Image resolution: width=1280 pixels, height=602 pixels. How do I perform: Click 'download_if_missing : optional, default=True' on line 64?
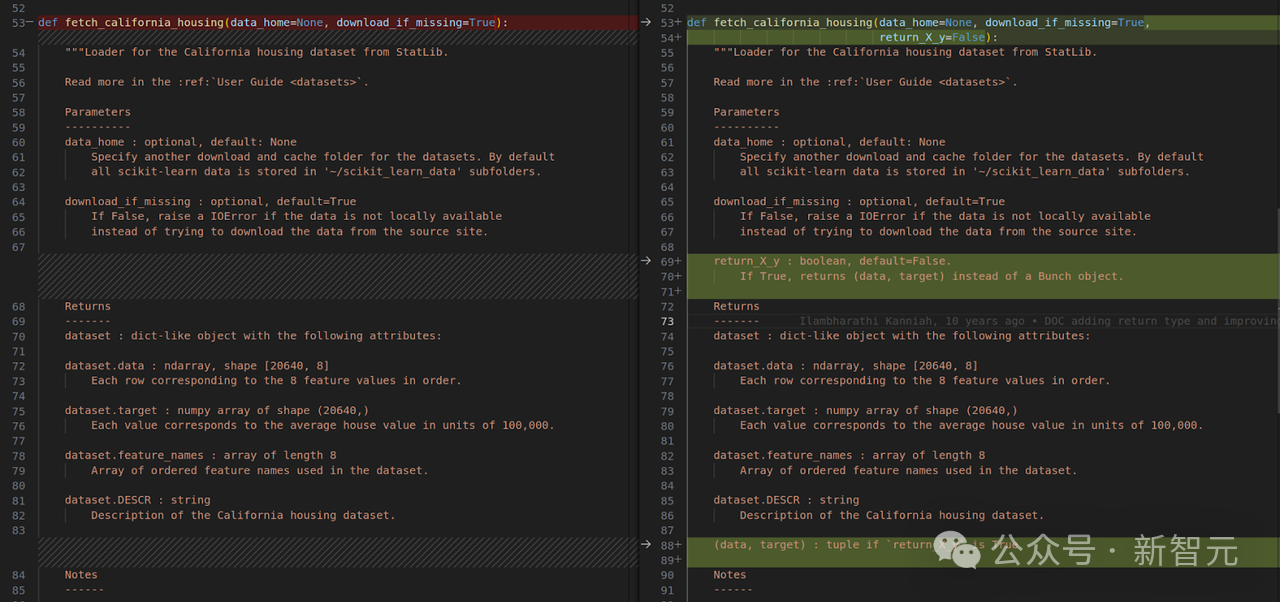(210, 201)
